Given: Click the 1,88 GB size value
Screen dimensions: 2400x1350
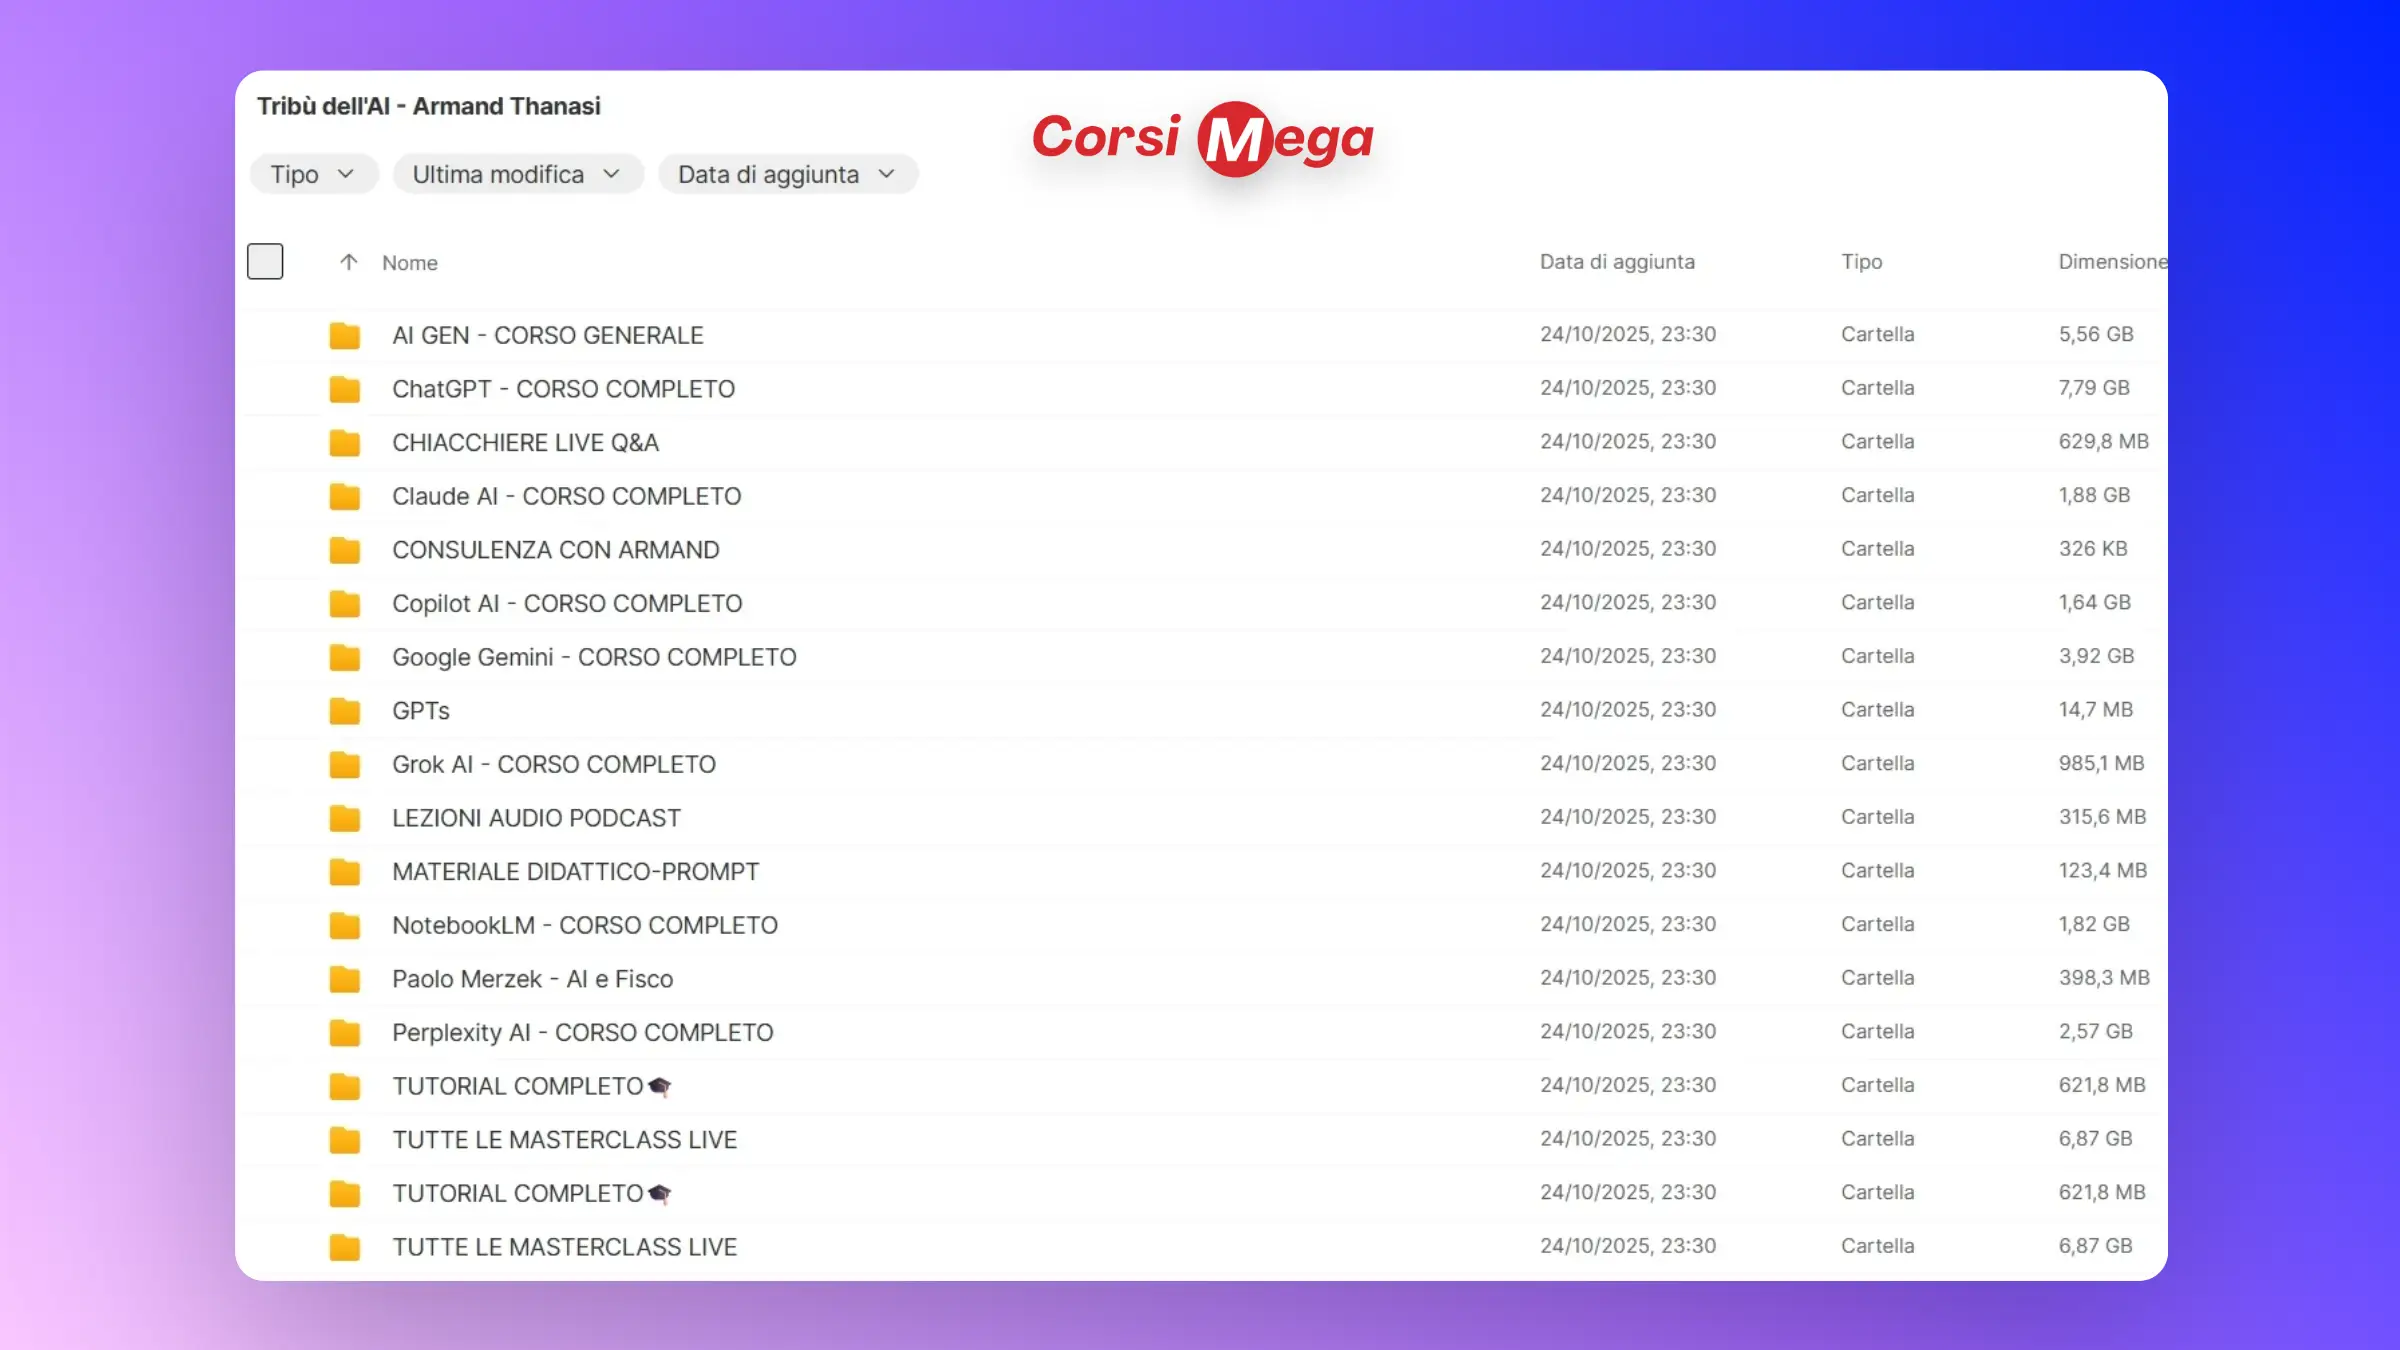Looking at the screenshot, I should click(2094, 495).
